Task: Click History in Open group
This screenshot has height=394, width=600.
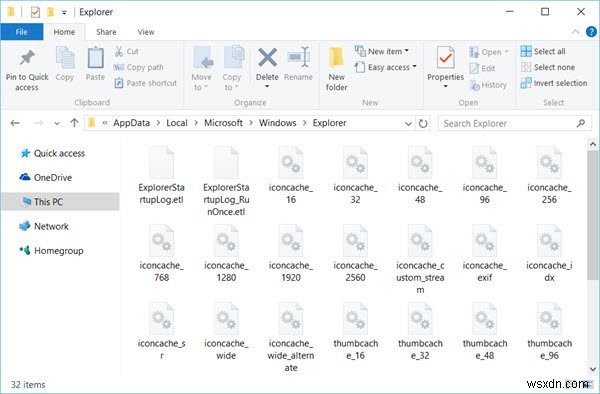Action: click(x=488, y=85)
